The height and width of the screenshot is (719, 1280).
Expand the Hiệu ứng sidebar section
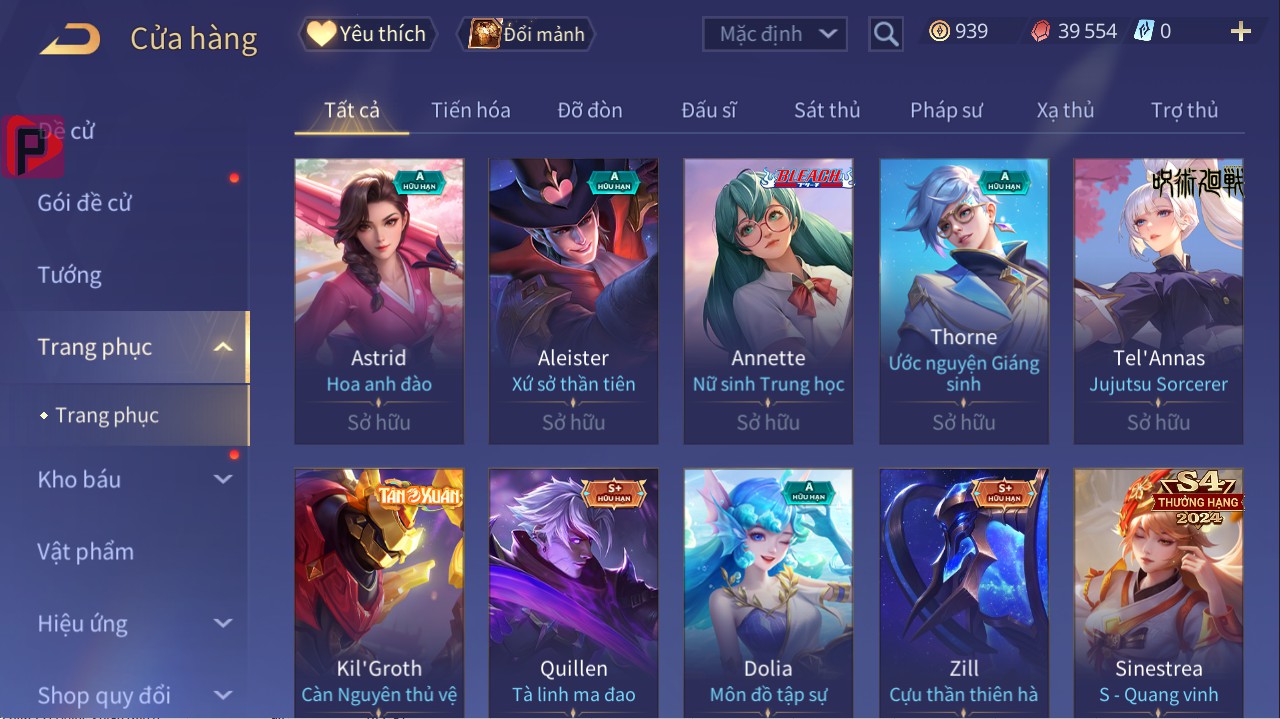pyautogui.click(x=223, y=624)
